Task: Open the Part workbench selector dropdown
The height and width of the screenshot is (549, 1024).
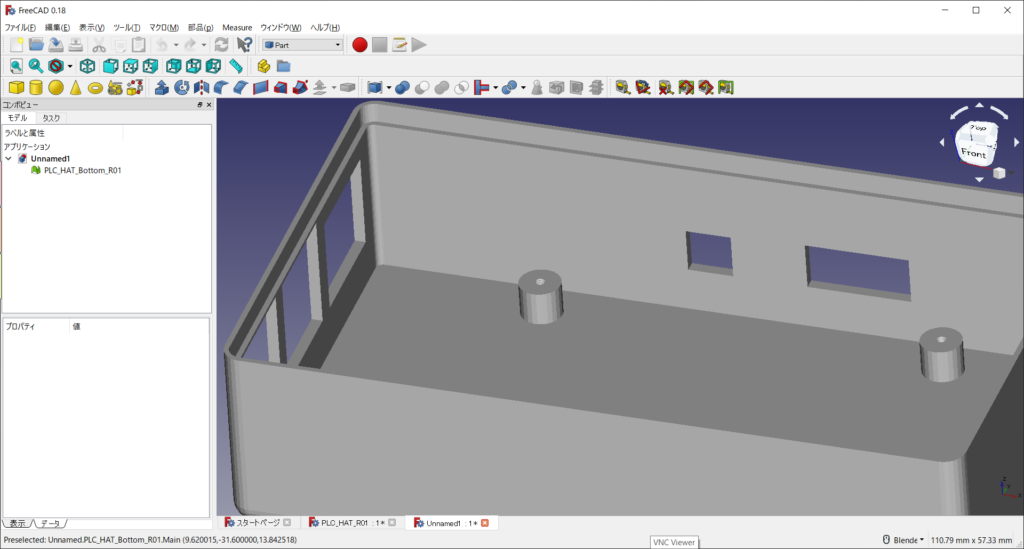Action: (x=302, y=44)
